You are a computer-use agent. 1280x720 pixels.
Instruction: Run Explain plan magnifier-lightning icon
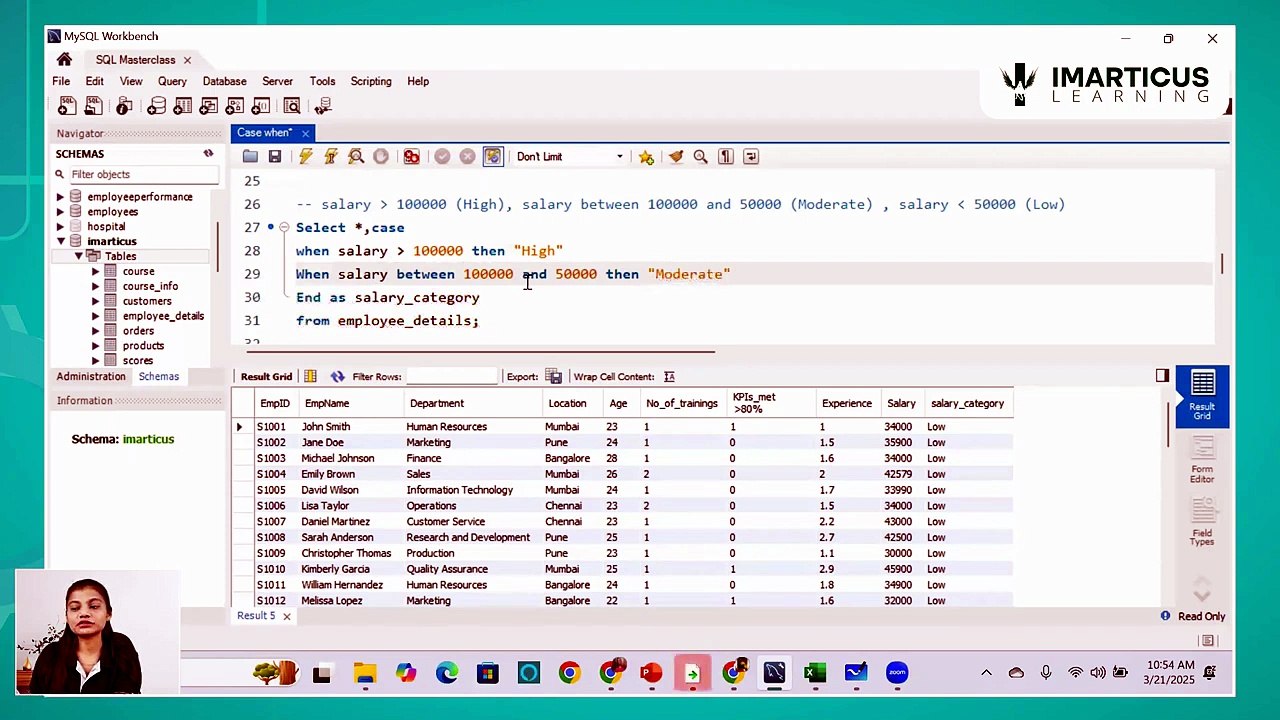[356, 156]
